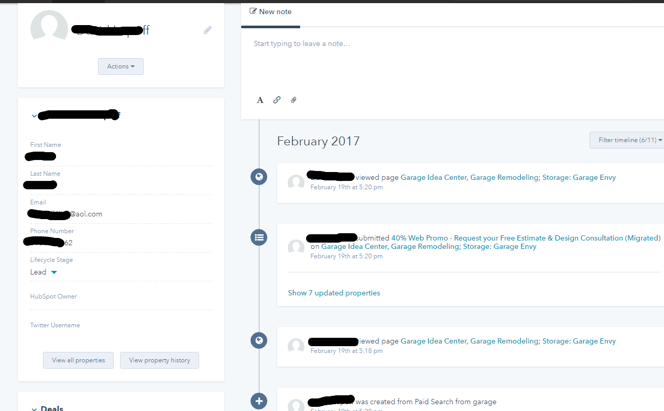
Task: Click page view timeline icon at 5:18 pm
Action: [259, 340]
